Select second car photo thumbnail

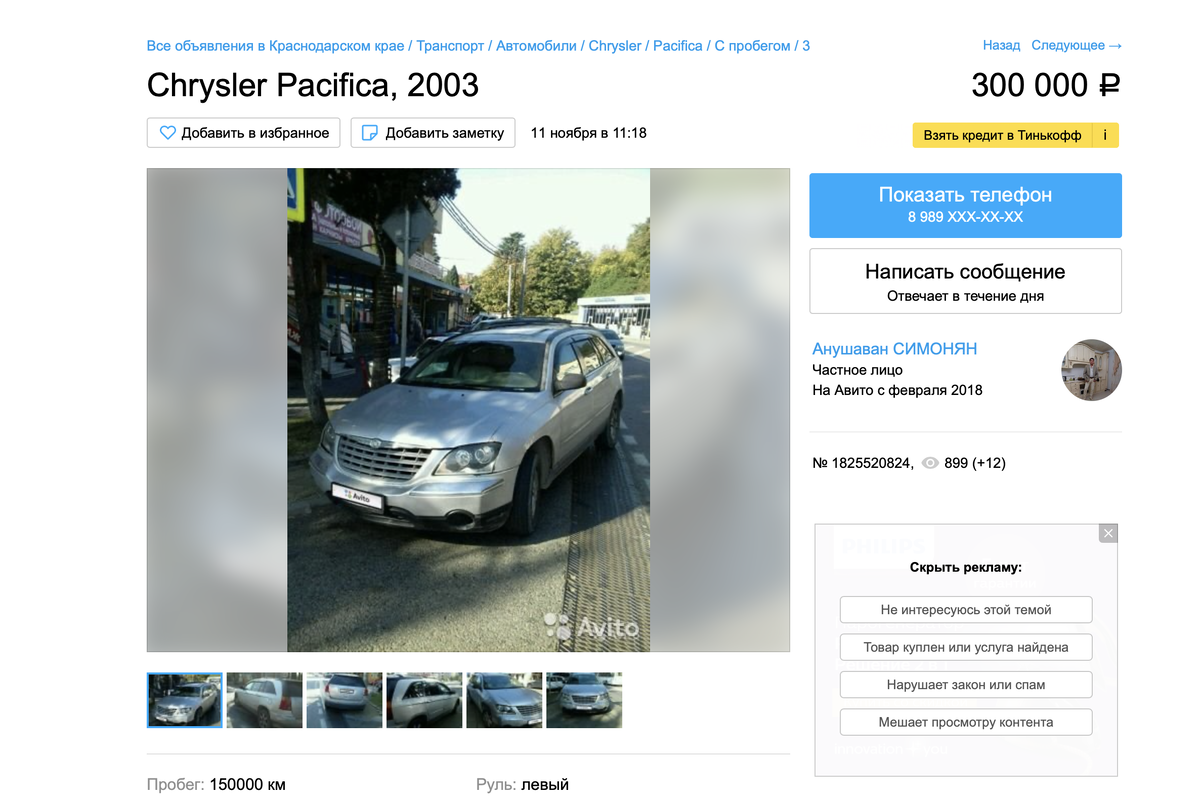point(264,700)
